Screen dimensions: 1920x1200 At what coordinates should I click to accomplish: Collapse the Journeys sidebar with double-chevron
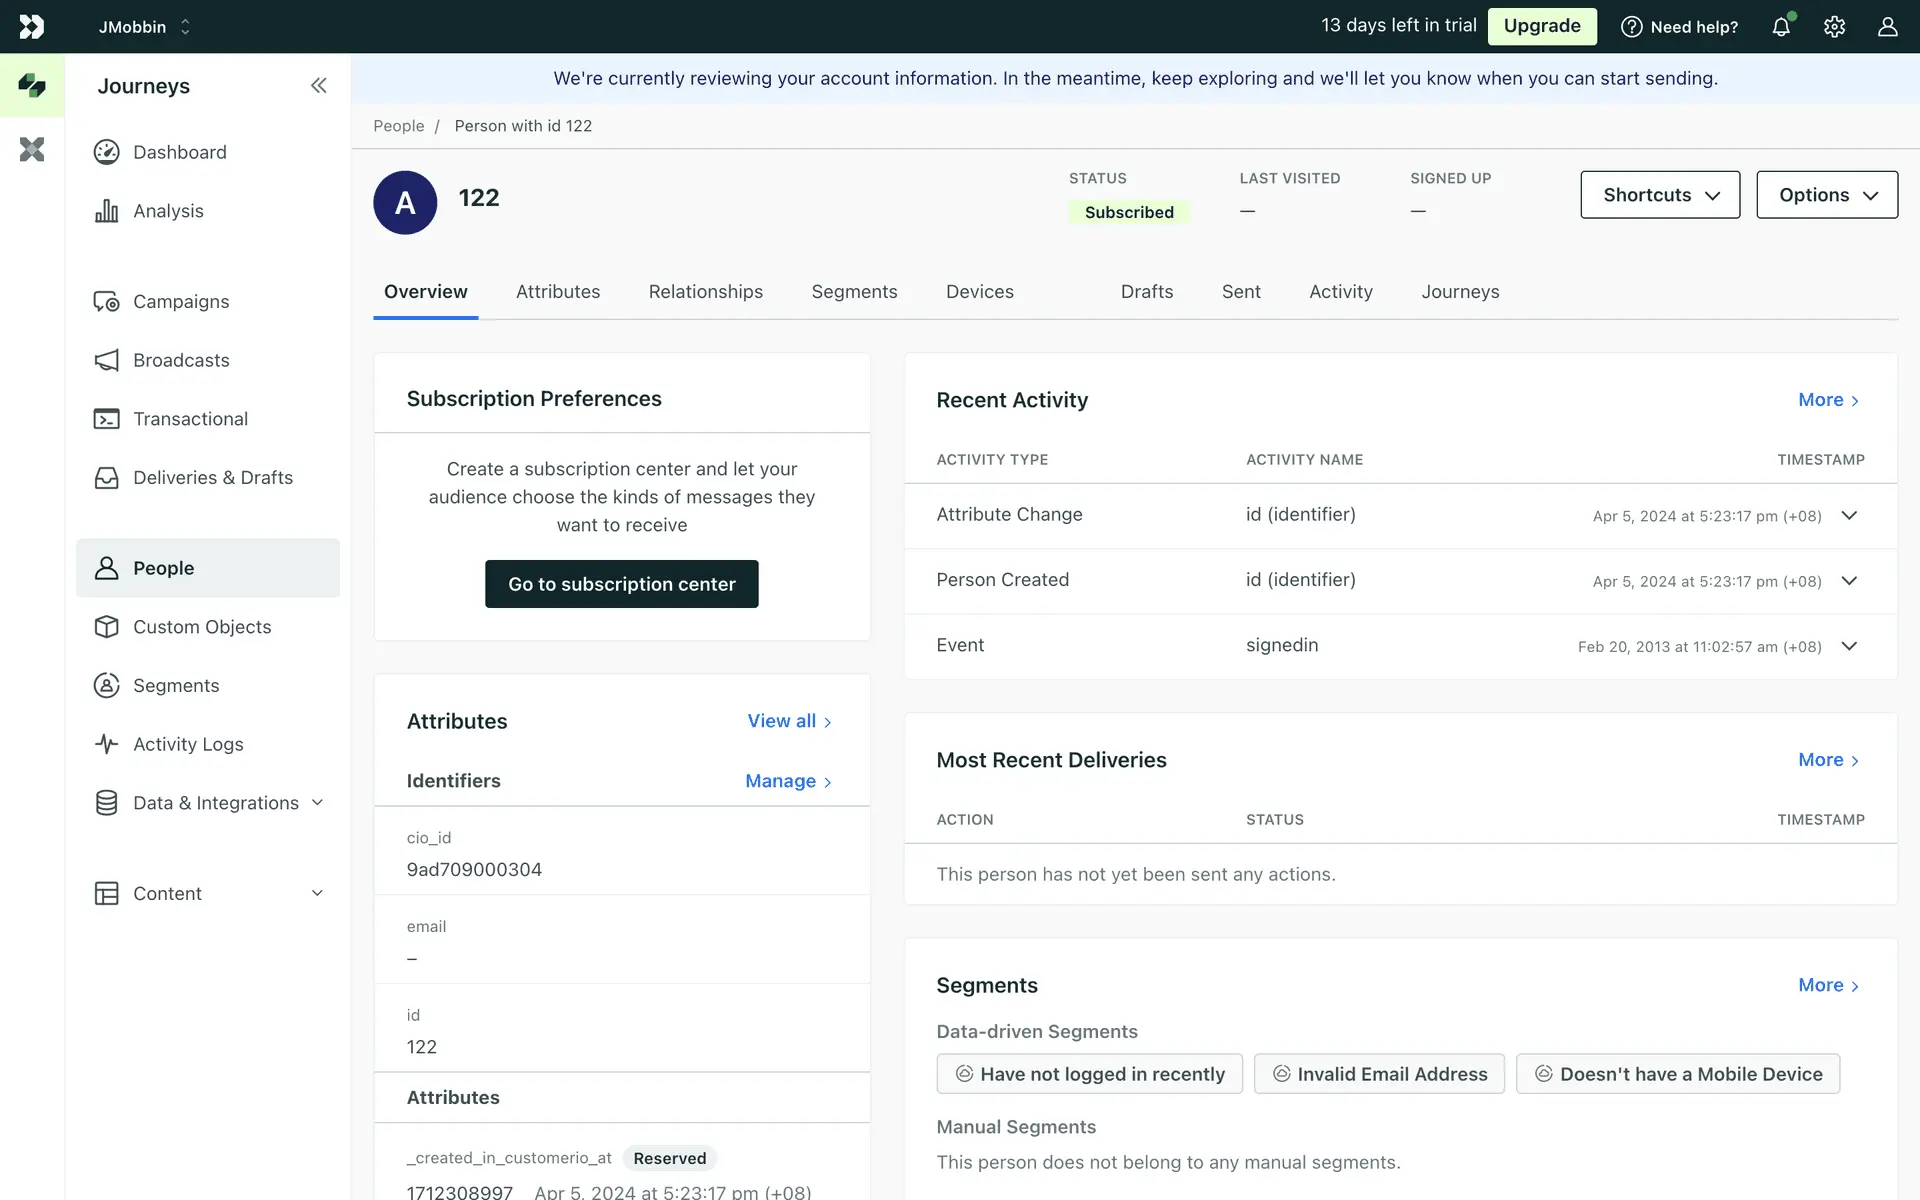click(318, 86)
